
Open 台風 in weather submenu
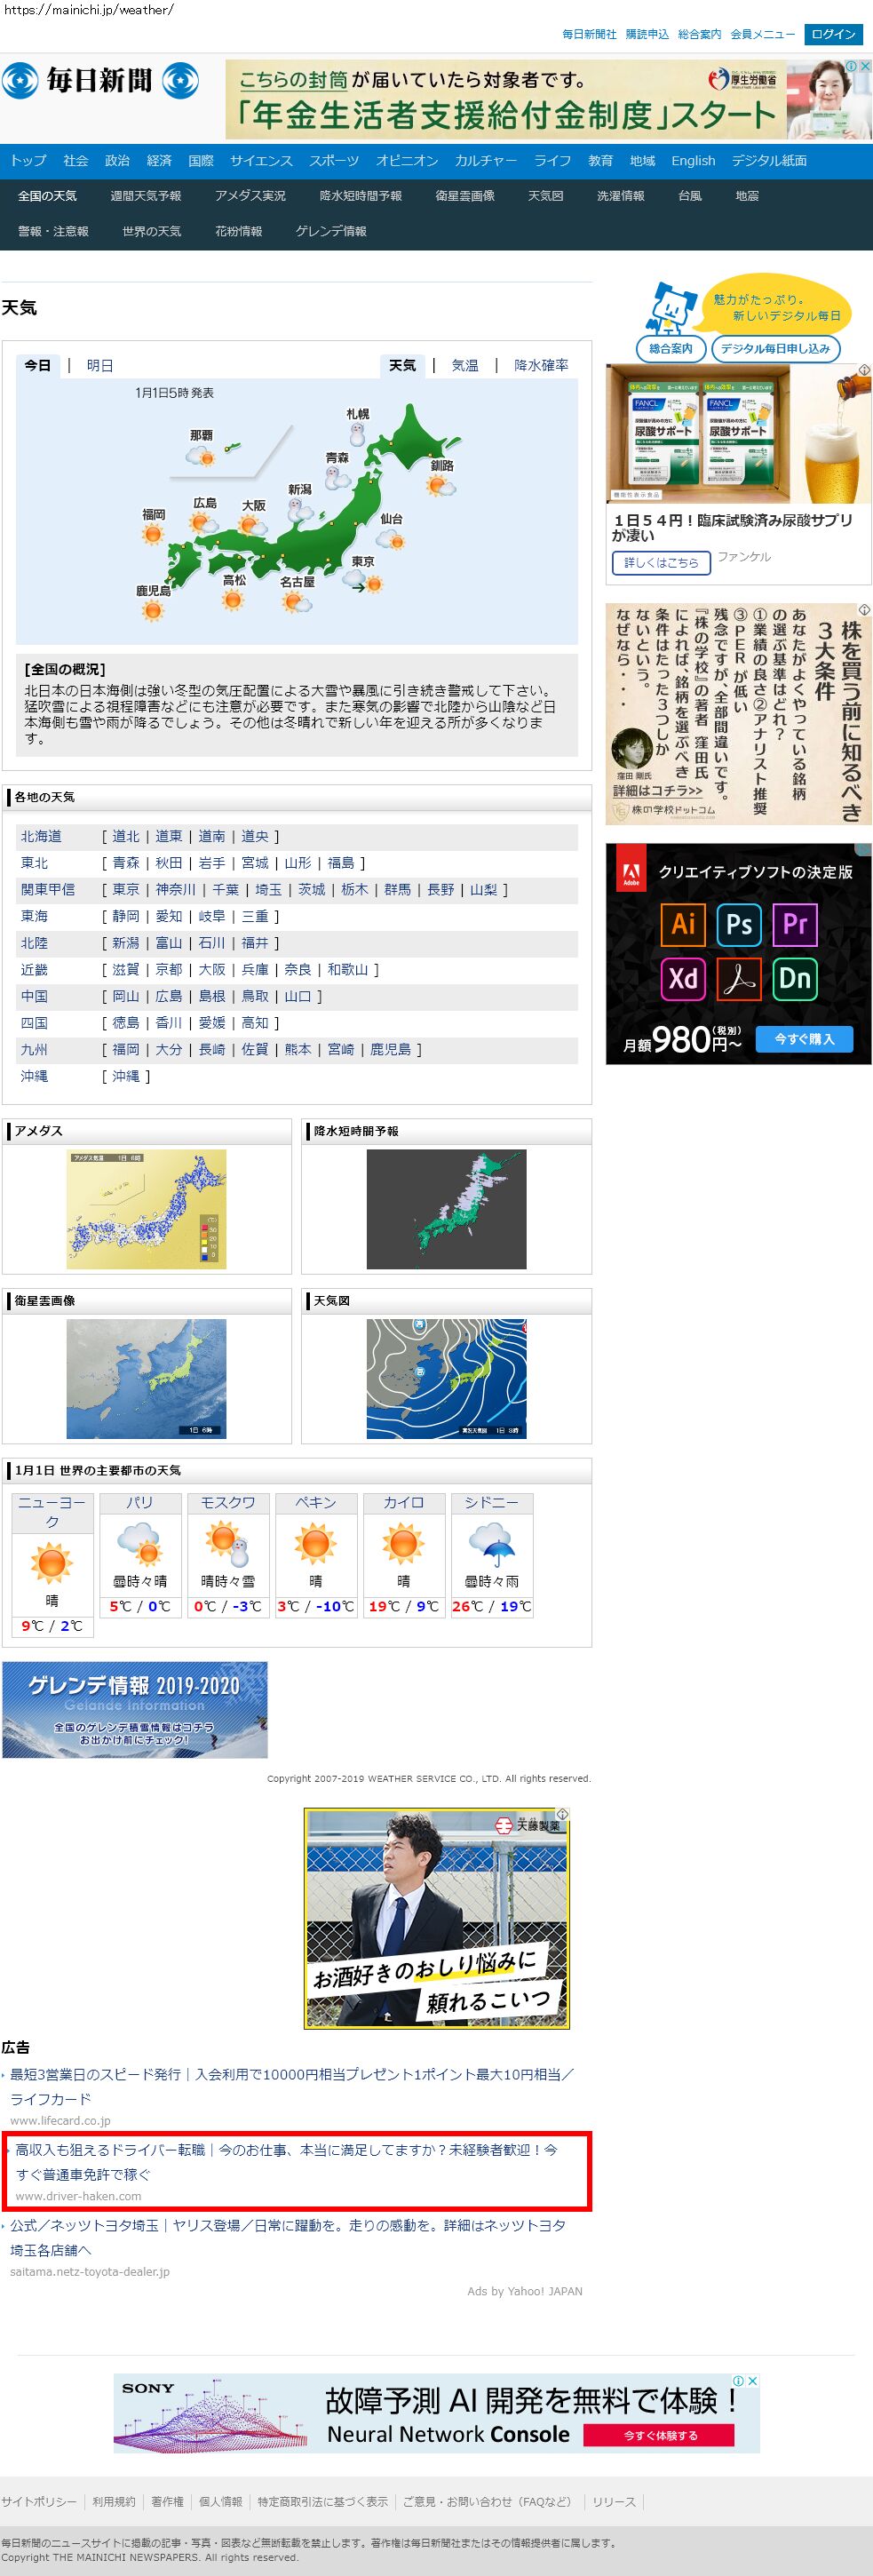[690, 196]
